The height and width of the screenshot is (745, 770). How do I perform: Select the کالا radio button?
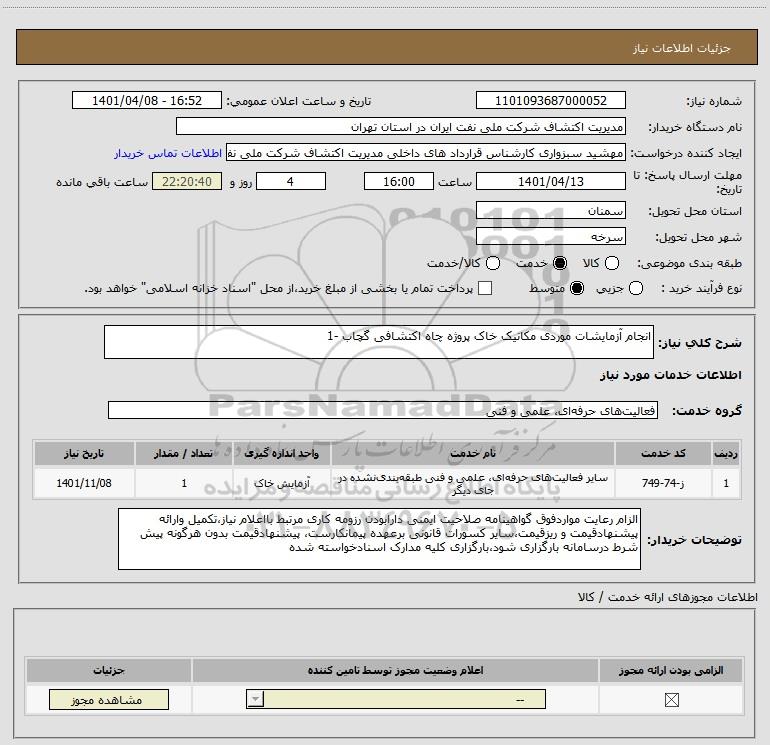(x=612, y=263)
